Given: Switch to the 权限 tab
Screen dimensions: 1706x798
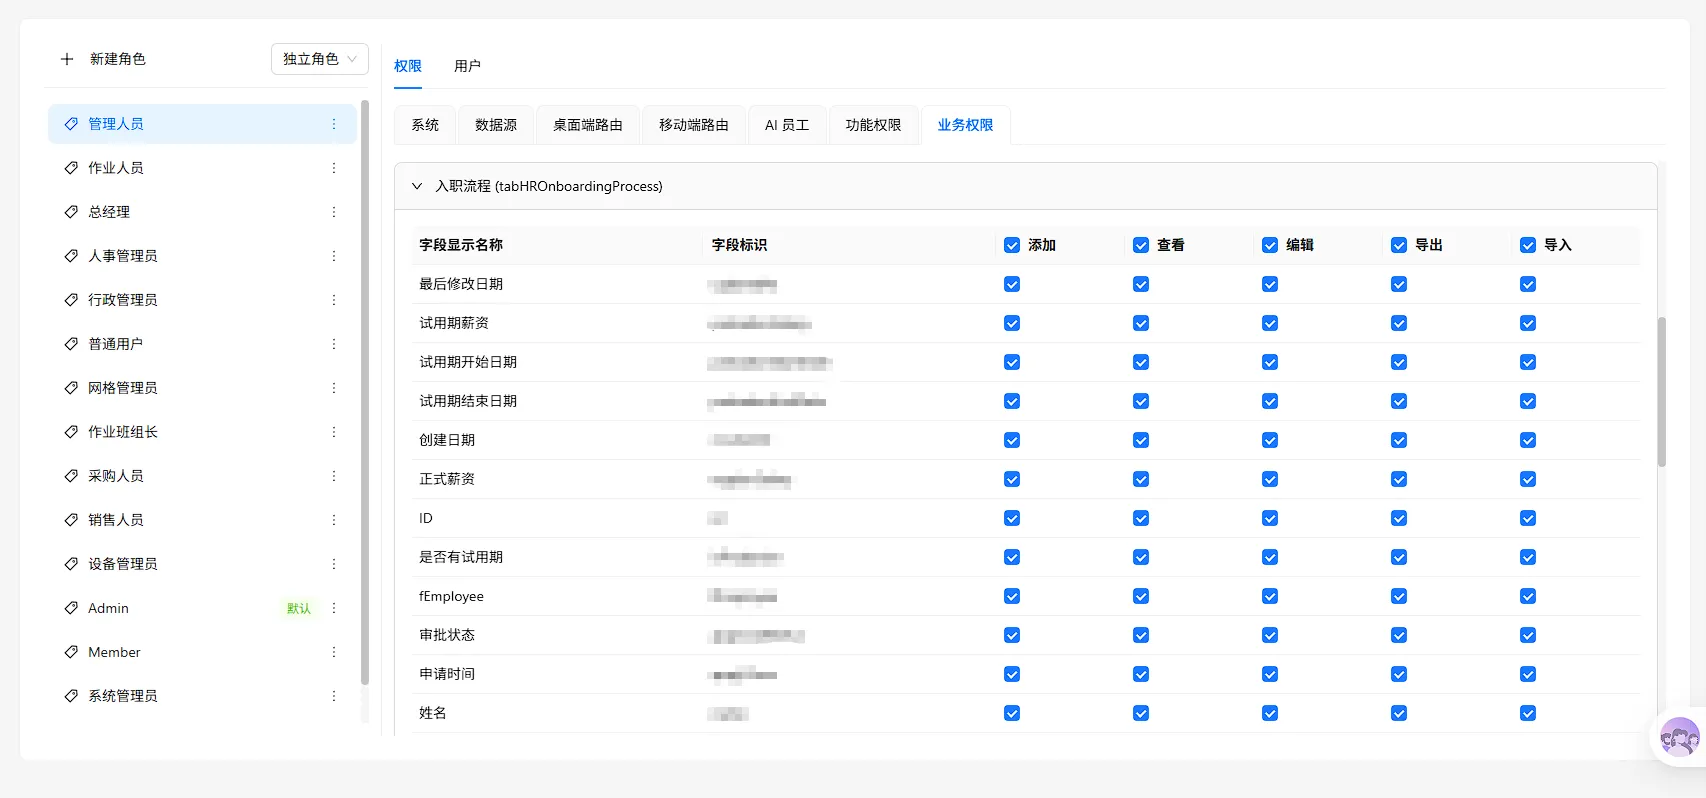Looking at the screenshot, I should (408, 66).
